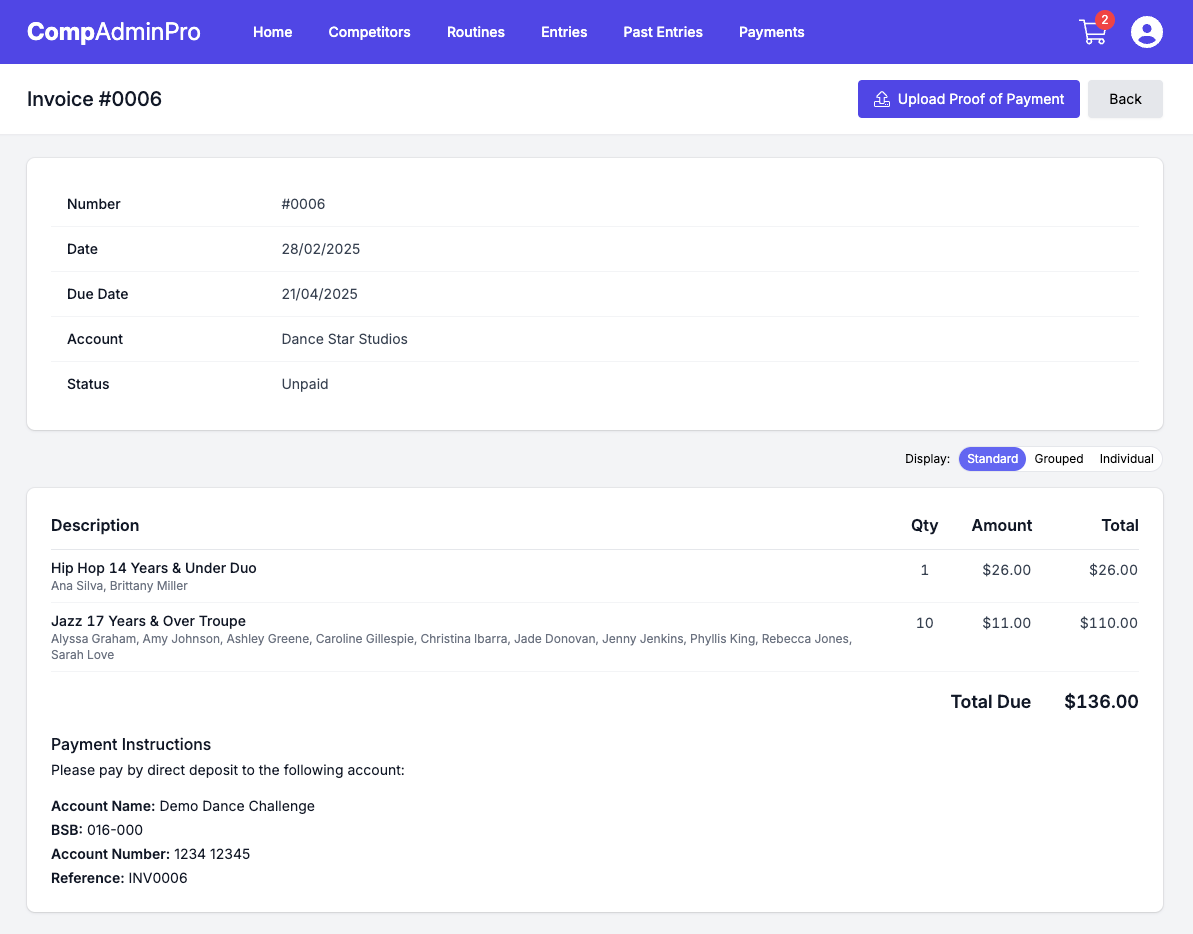Click quantity 10 for Jazz Troupe
The height and width of the screenshot is (934, 1193).
click(924, 623)
